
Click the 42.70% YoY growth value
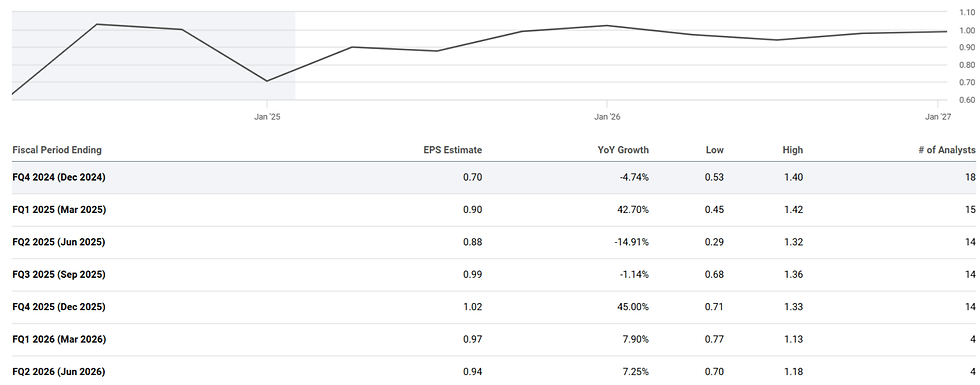(x=632, y=210)
